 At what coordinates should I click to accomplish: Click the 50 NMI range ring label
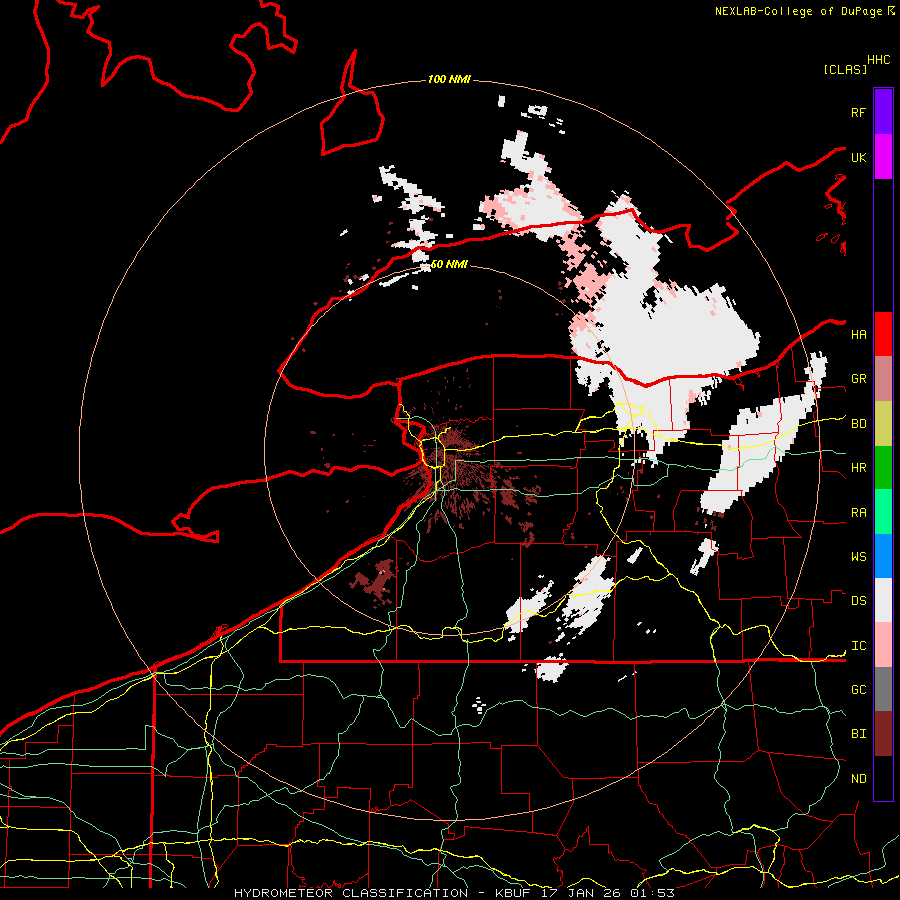[449, 264]
